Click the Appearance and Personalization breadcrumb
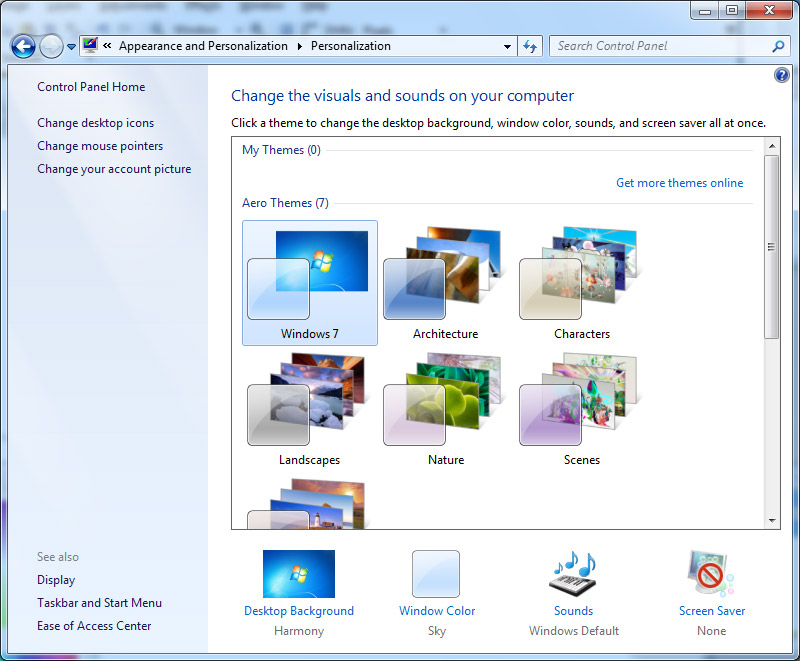Image resolution: width=800 pixels, height=661 pixels. point(203,46)
